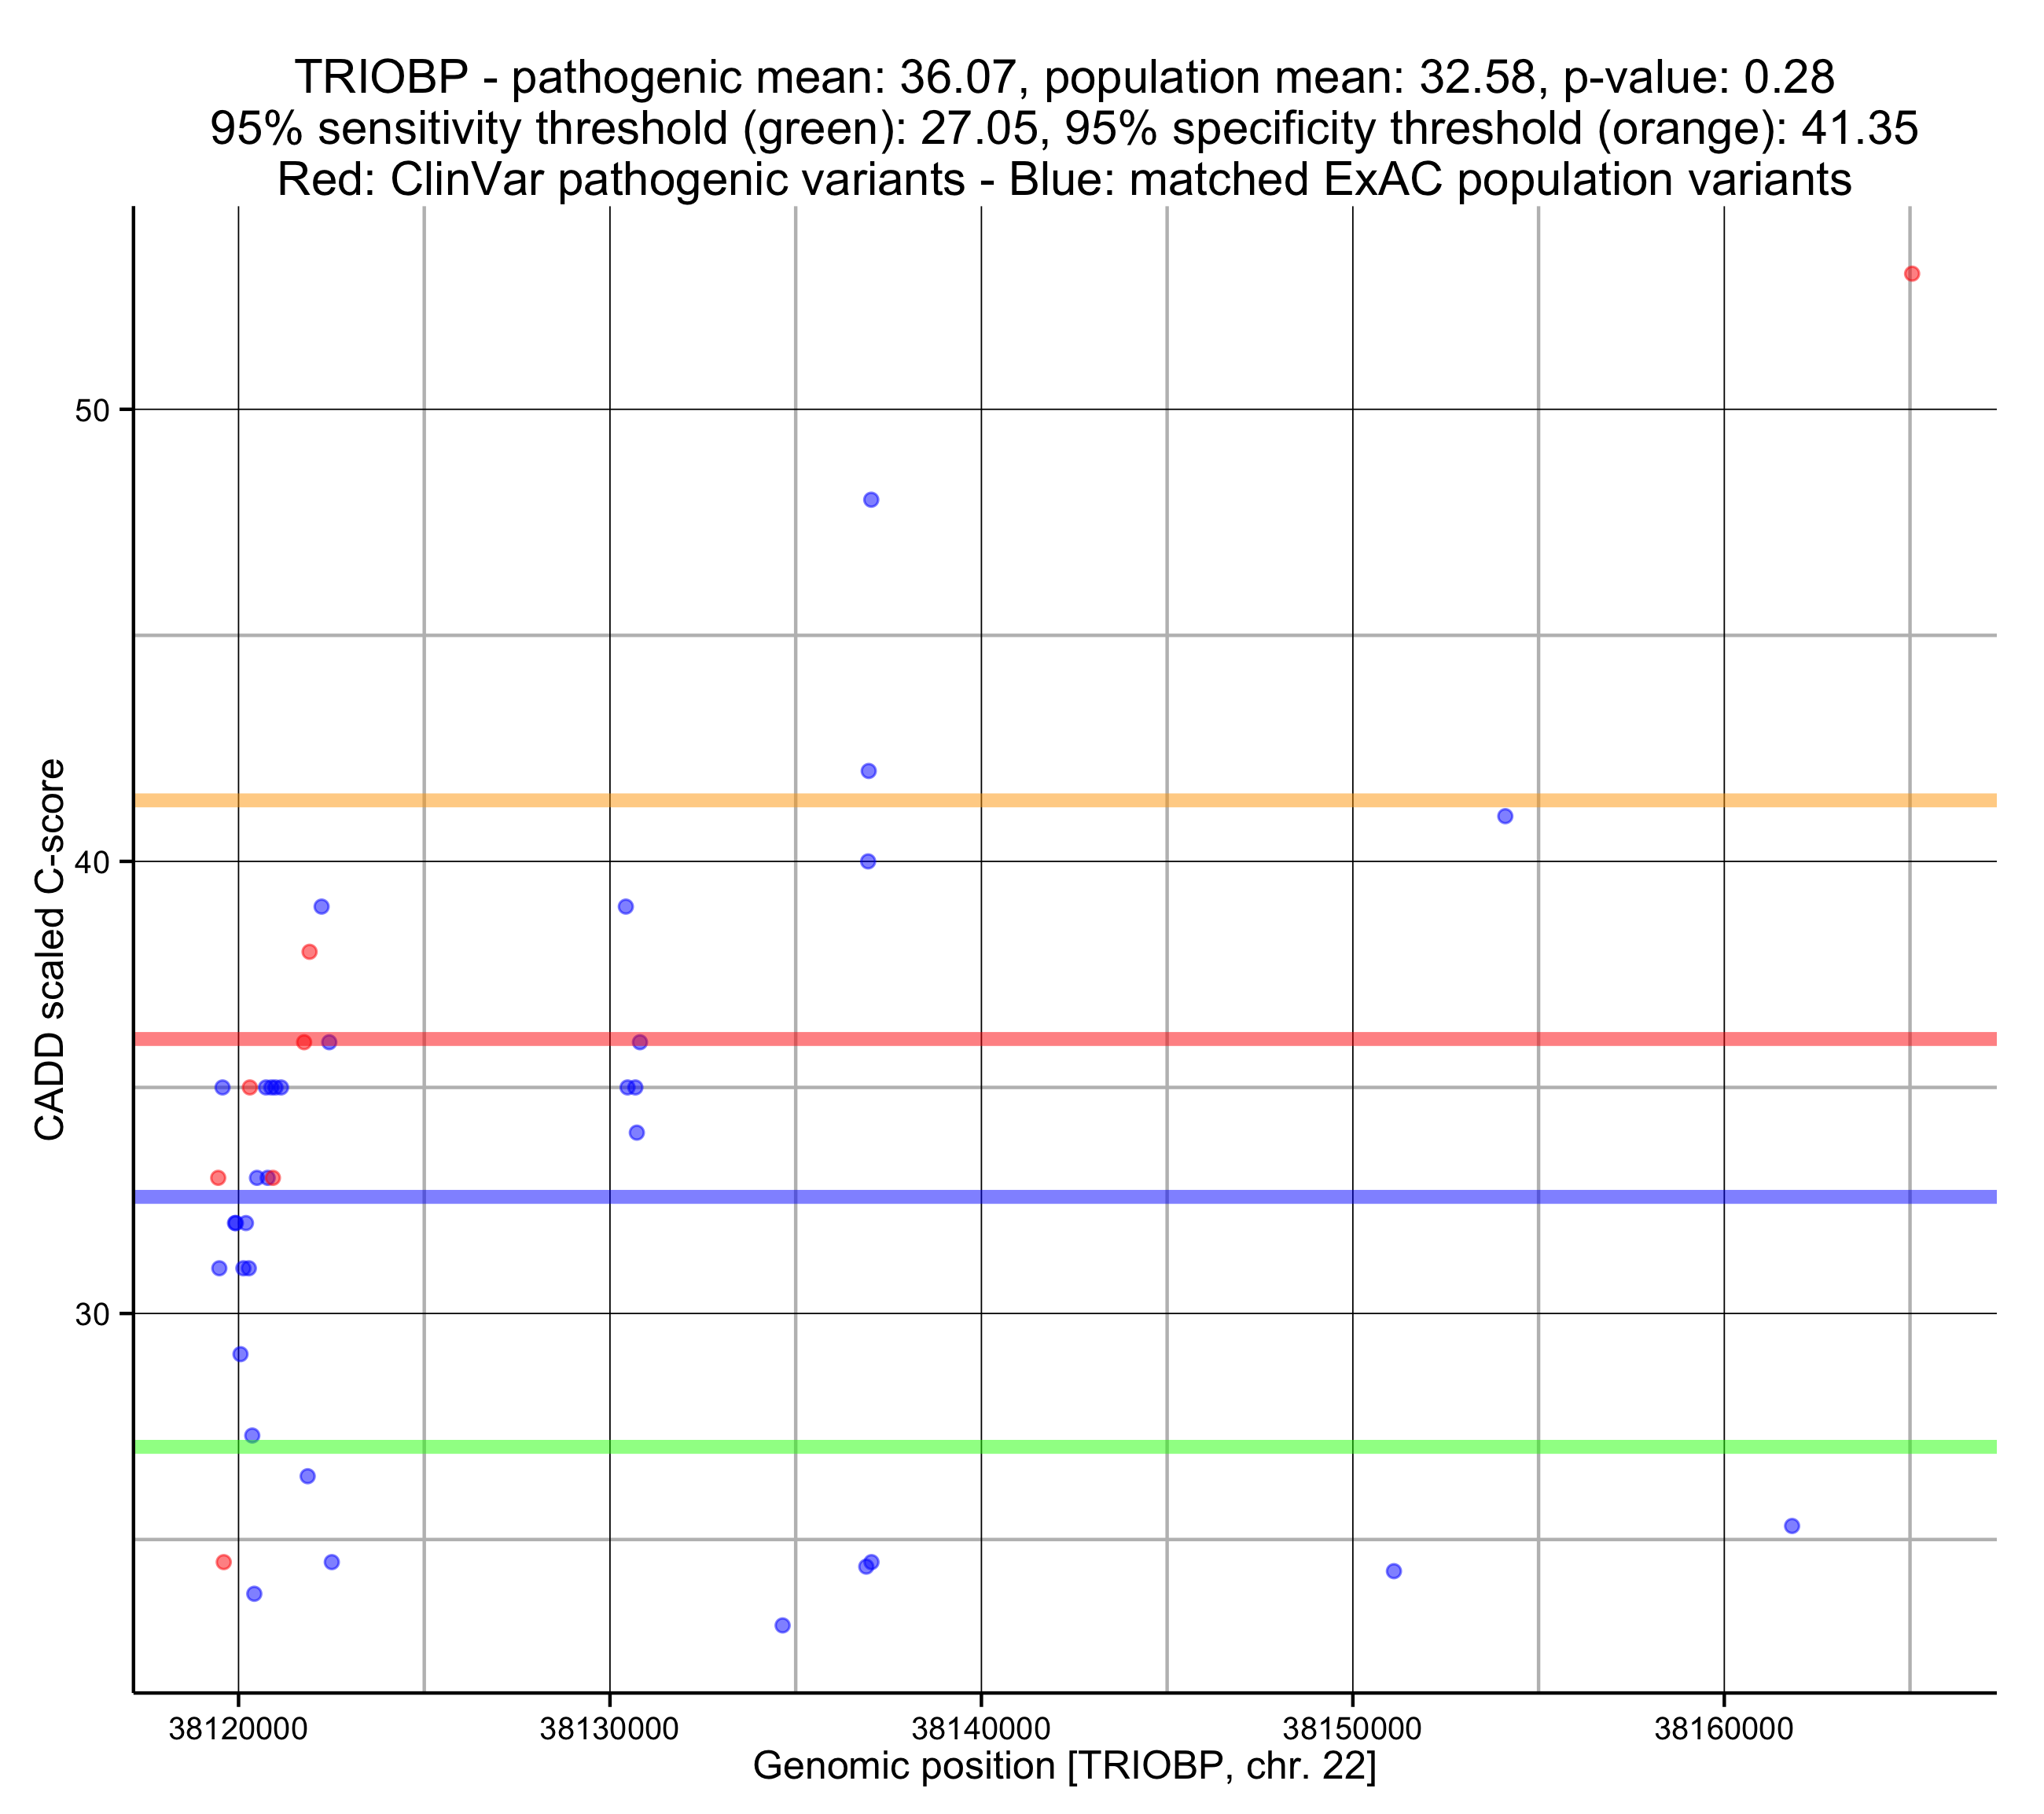
Task: Click the blue point just above the orange line
Action: click(x=869, y=771)
